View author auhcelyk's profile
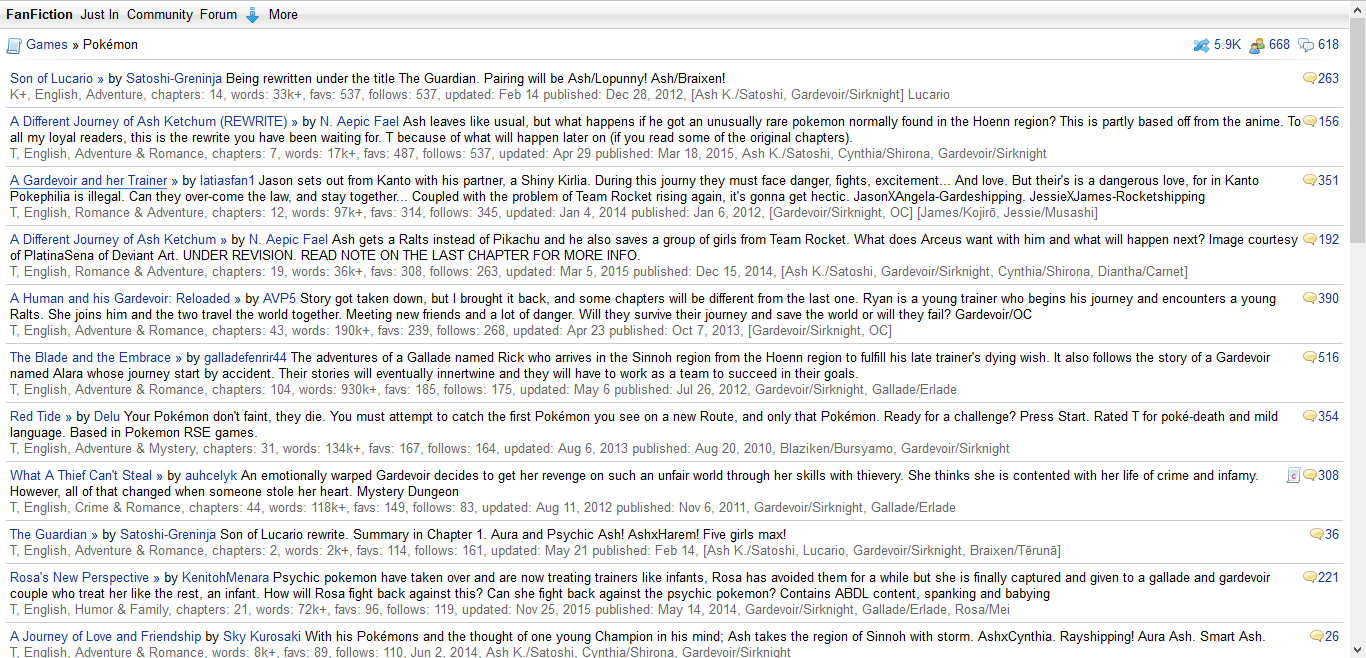1366x658 pixels. pyautogui.click(x=211, y=475)
